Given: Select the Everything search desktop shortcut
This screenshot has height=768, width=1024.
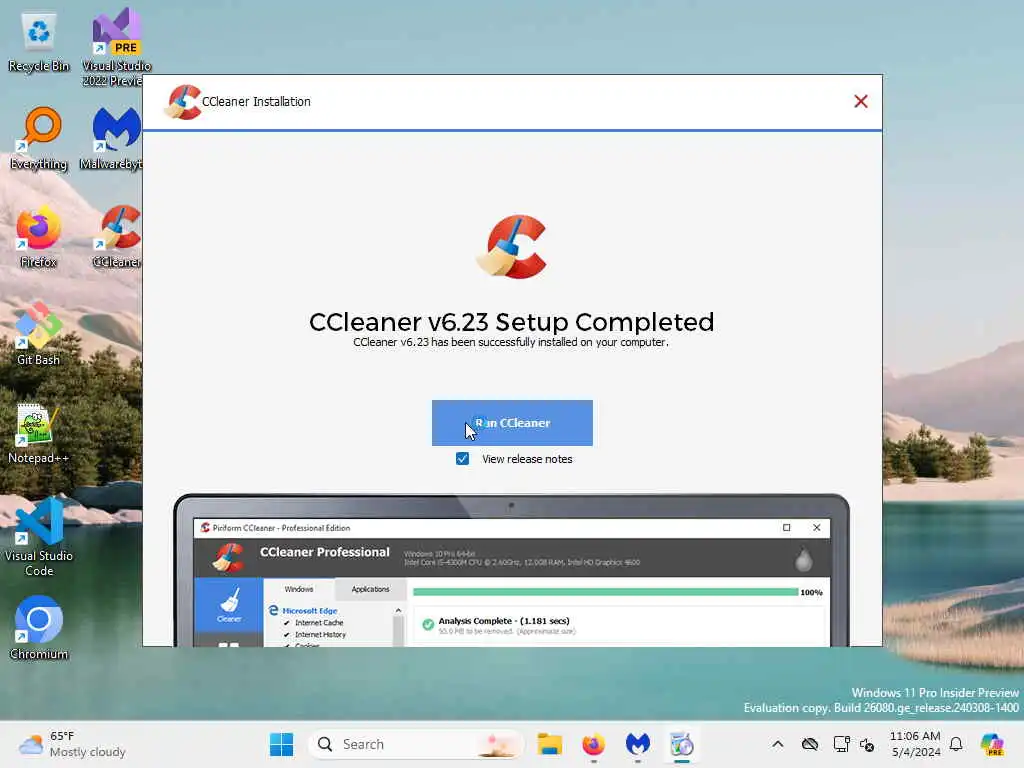Looking at the screenshot, I should pyautogui.click(x=39, y=138).
